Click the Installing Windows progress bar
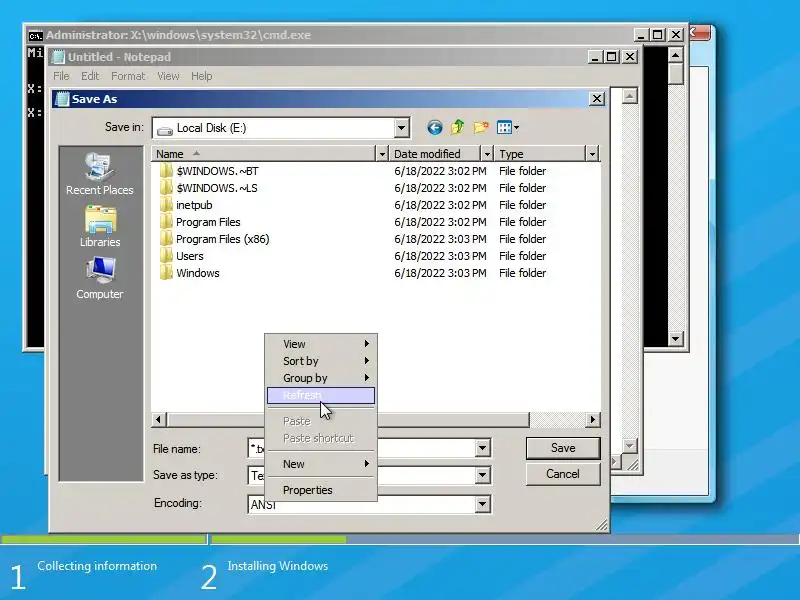The height and width of the screenshot is (600, 800). (505, 539)
